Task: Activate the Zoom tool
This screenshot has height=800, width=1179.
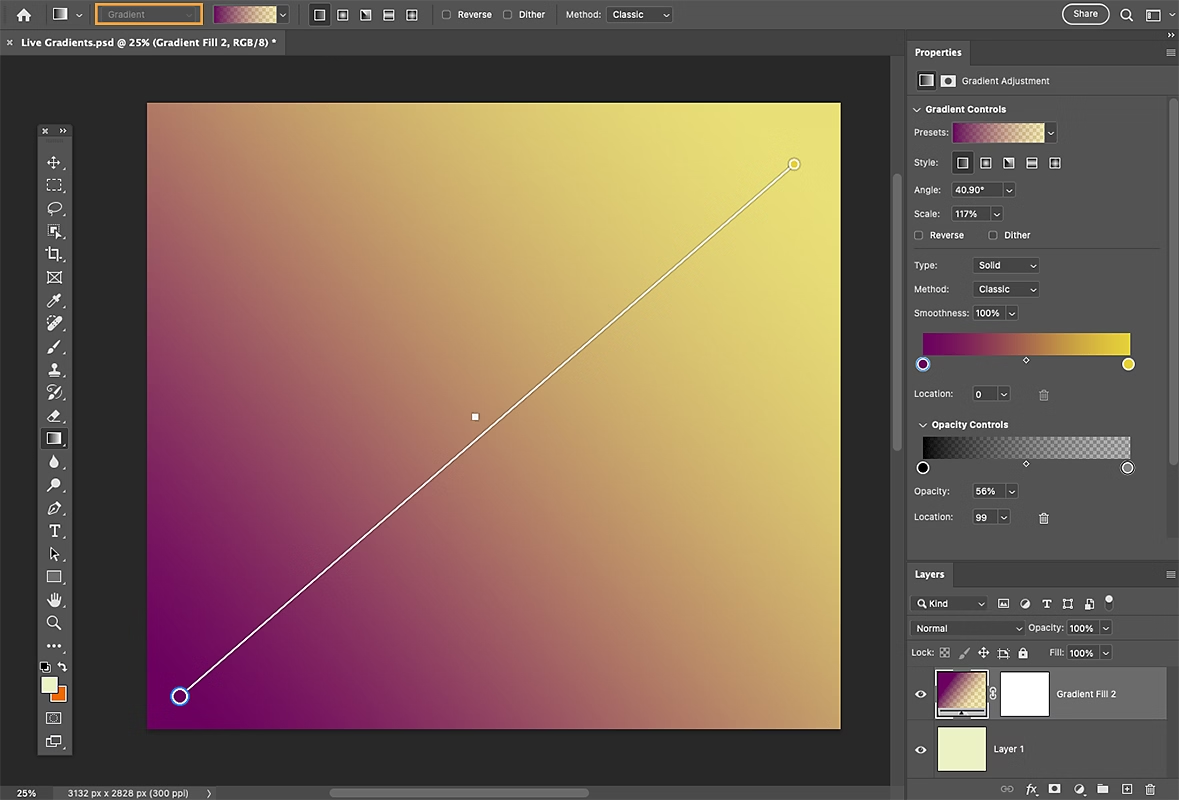Action: tap(55, 622)
